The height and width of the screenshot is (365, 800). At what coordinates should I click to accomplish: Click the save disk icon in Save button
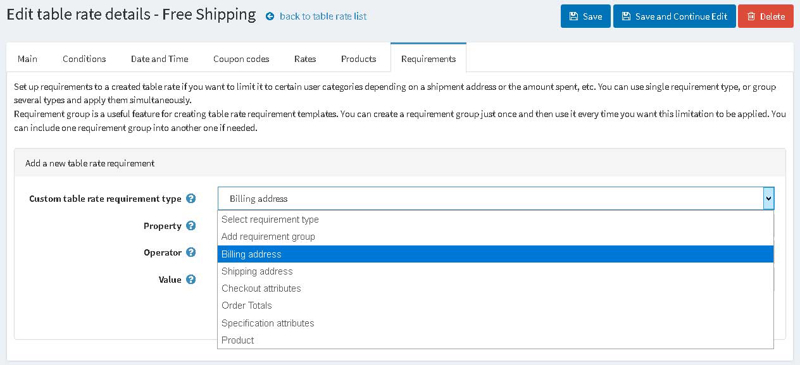pos(573,16)
